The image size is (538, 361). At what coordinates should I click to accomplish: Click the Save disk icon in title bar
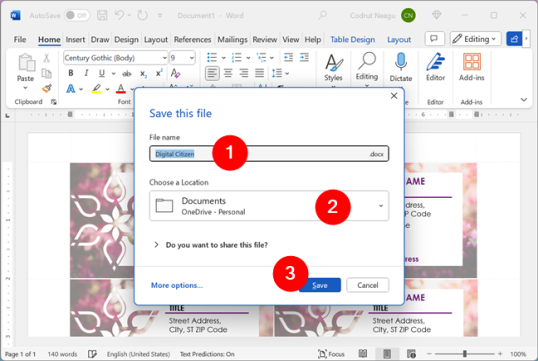[x=102, y=15]
